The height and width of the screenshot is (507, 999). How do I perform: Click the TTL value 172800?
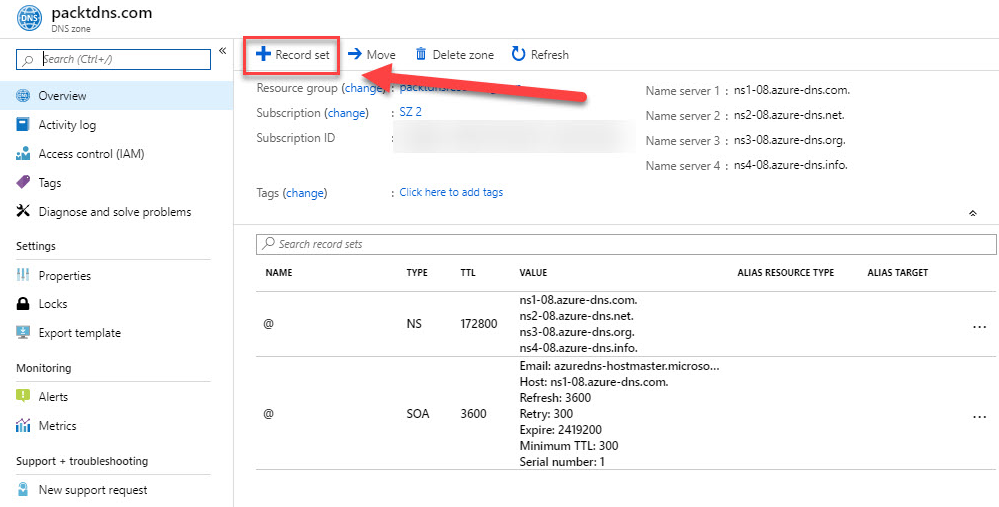478,324
